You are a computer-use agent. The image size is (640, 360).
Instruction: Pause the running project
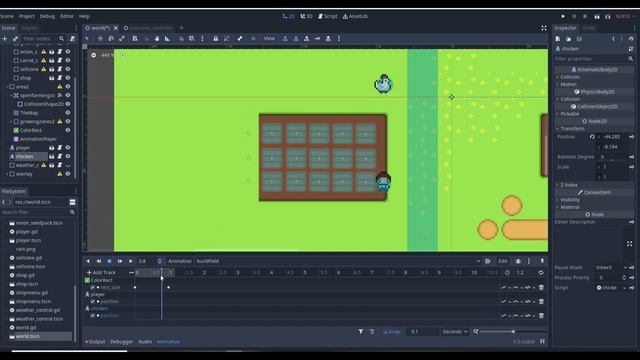pyautogui.click(x=574, y=16)
